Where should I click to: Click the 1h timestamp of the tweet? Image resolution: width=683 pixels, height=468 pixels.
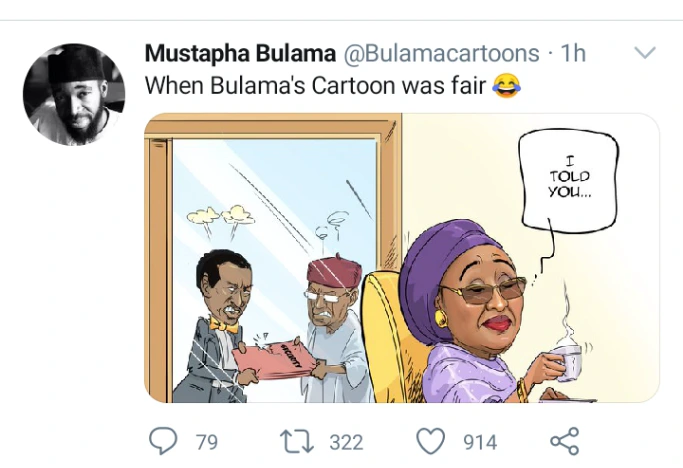[x=573, y=53]
